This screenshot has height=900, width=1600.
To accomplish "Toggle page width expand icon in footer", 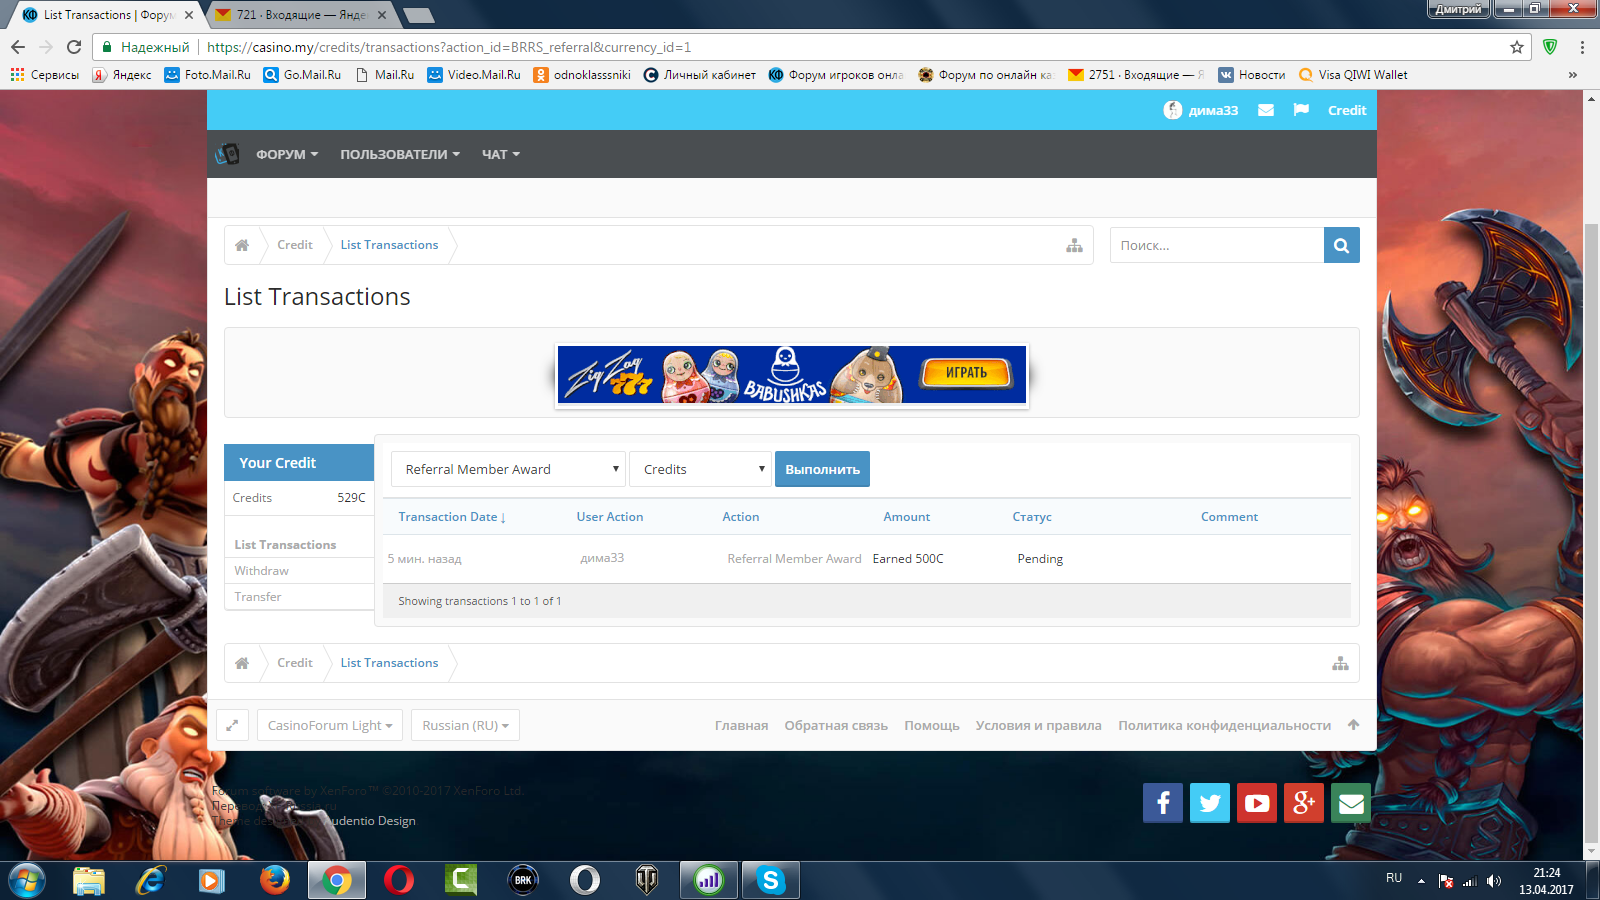I will coord(232,725).
